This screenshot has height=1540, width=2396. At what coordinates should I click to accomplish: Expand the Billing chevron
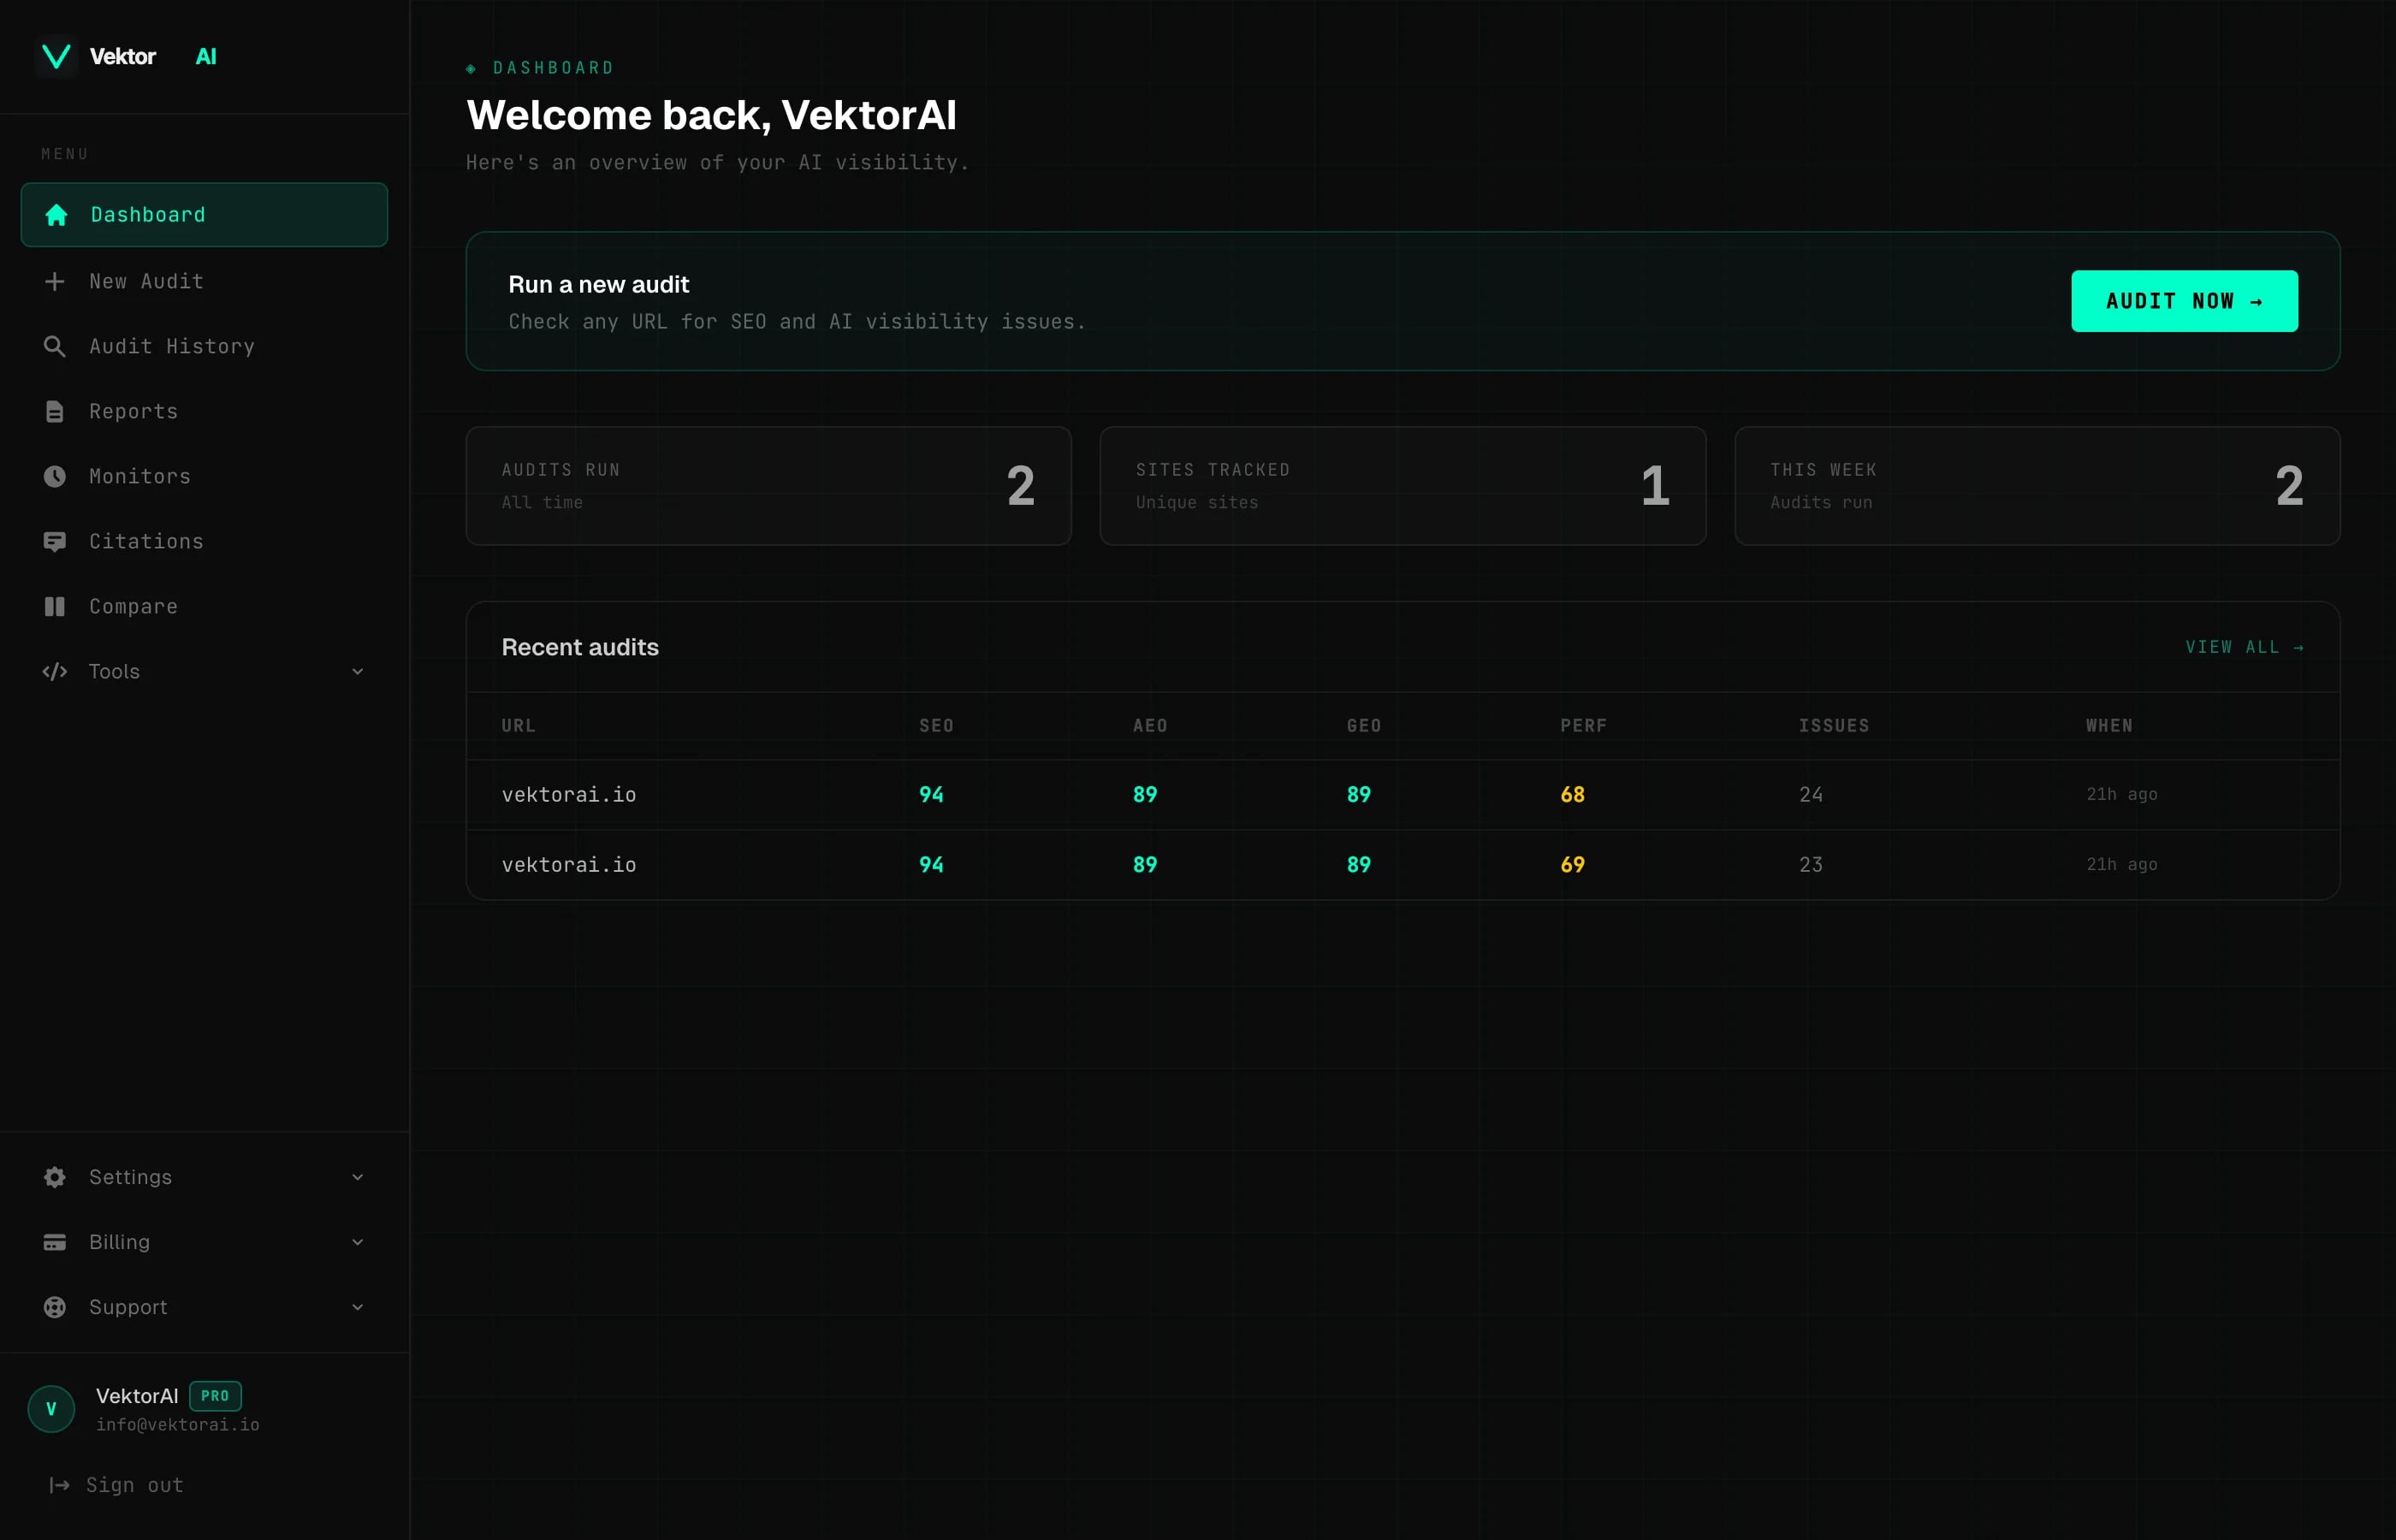tap(357, 1242)
